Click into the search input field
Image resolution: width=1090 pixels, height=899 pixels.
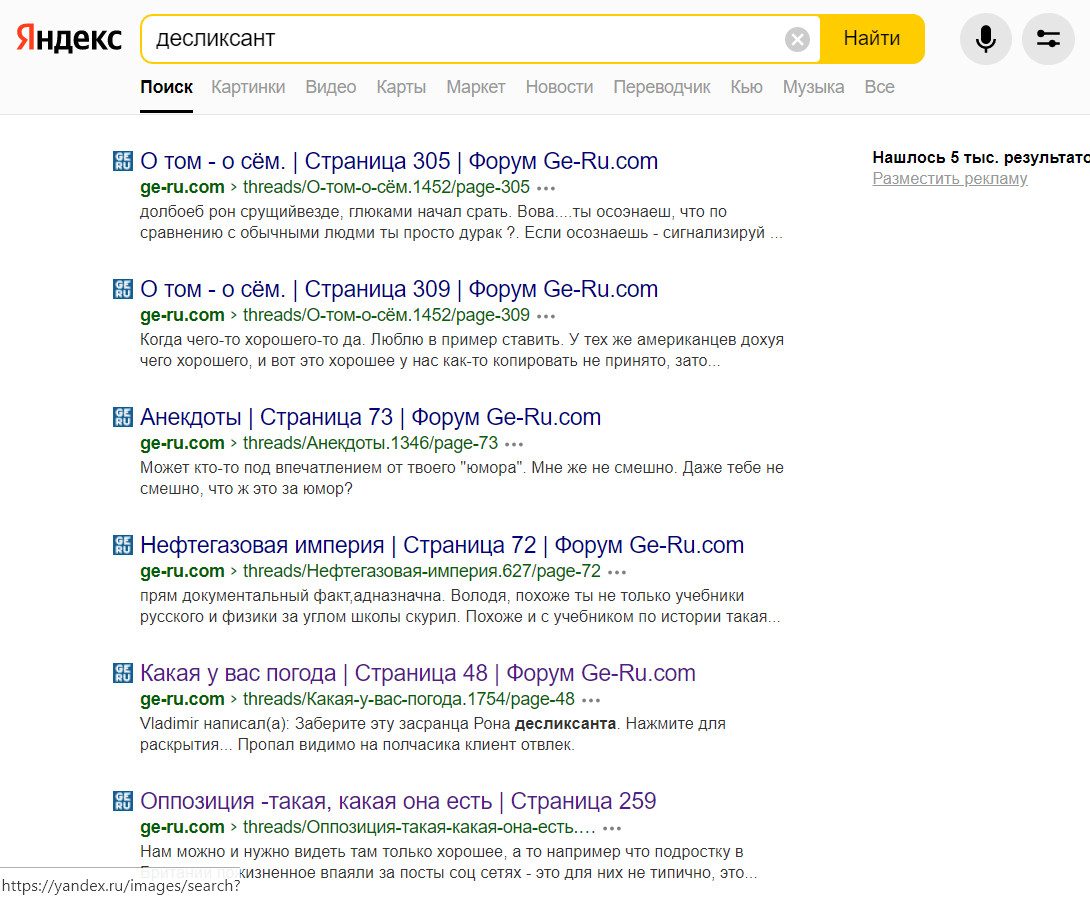tap(460, 39)
